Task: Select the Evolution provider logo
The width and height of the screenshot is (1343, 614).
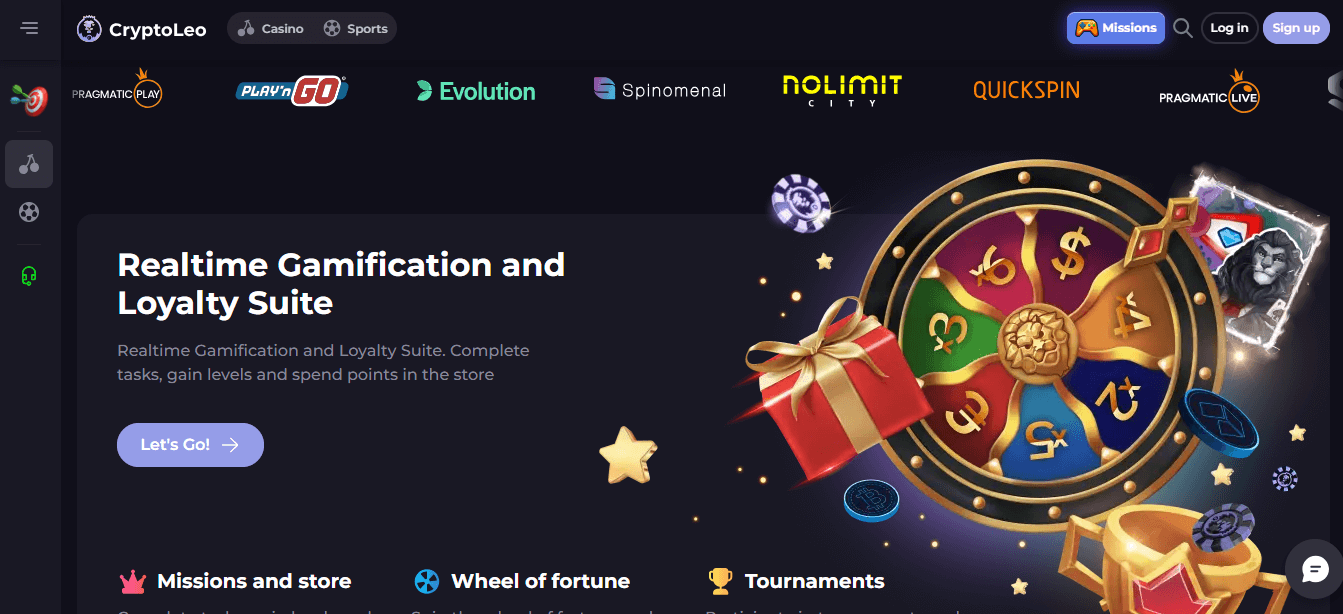Action: coord(476,91)
